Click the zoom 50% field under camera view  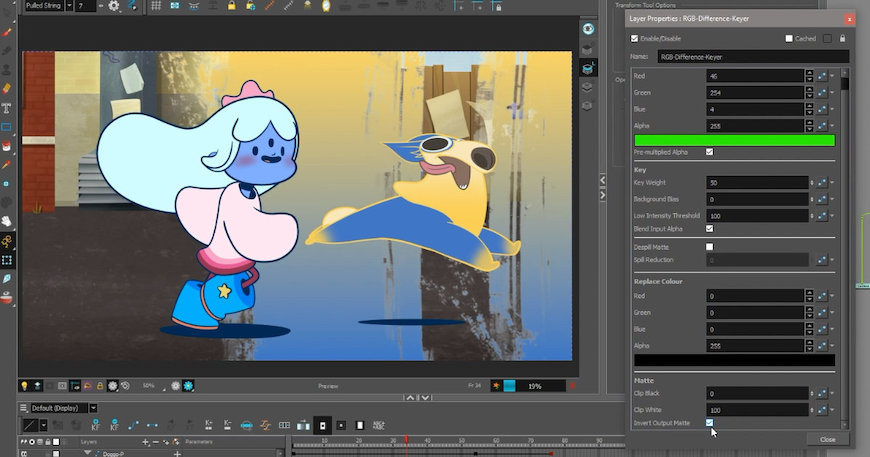tap(149, 385)
